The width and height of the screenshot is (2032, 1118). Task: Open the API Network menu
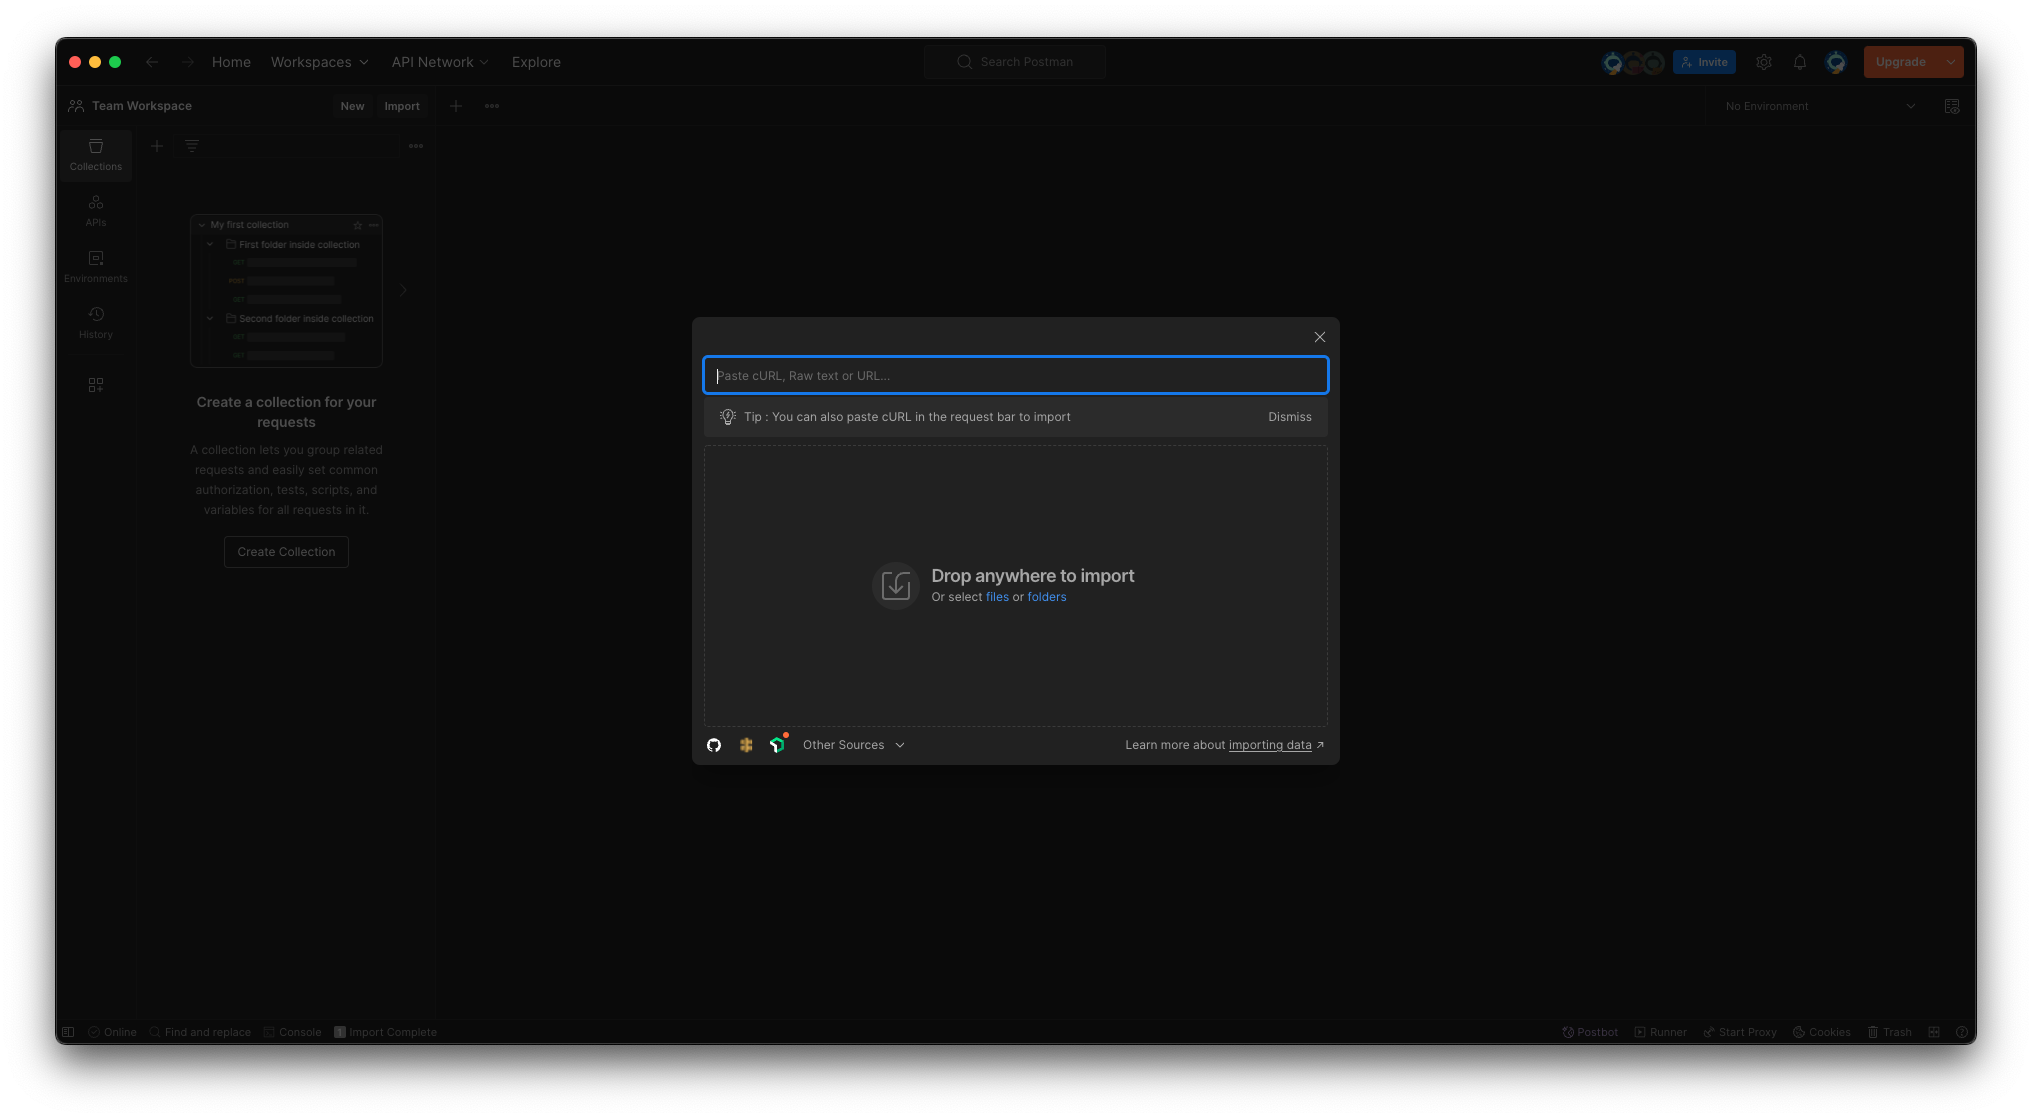440,62
